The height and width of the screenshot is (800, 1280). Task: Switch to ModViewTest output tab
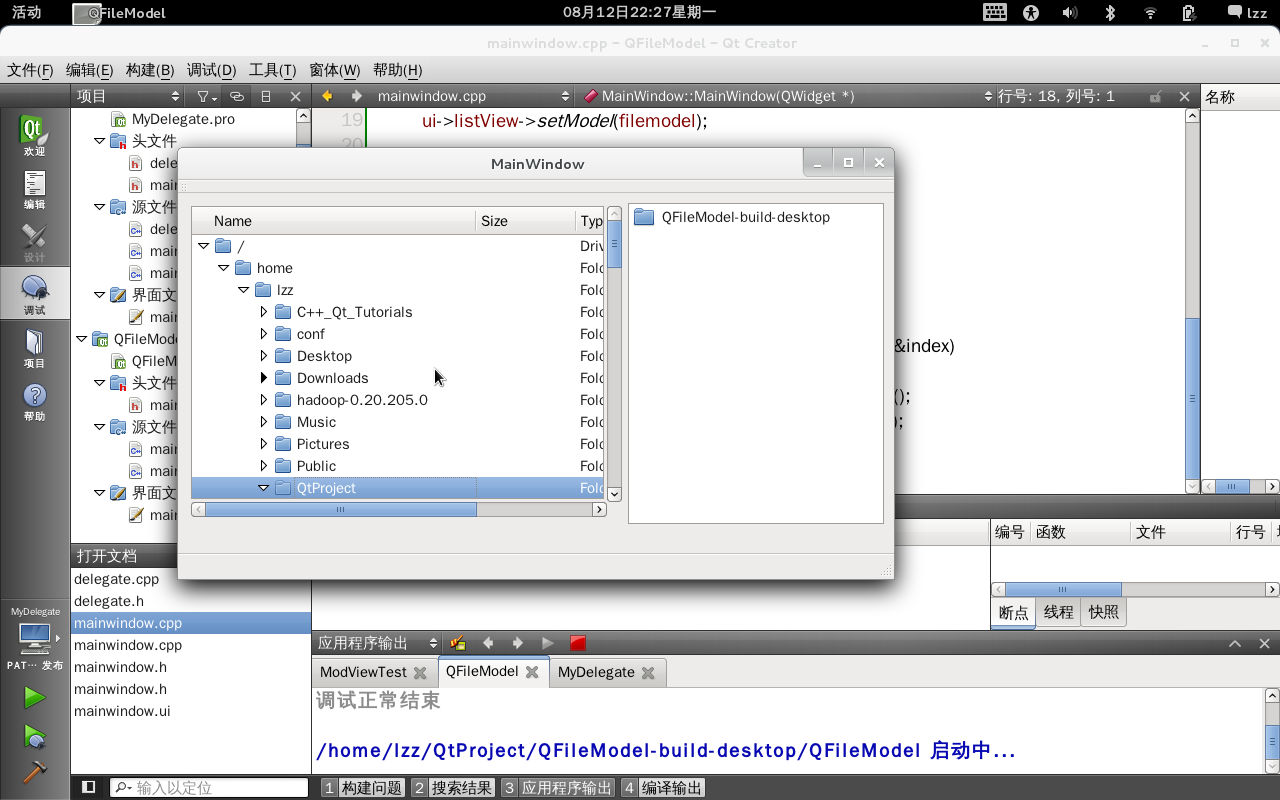[x=364, y=672]
